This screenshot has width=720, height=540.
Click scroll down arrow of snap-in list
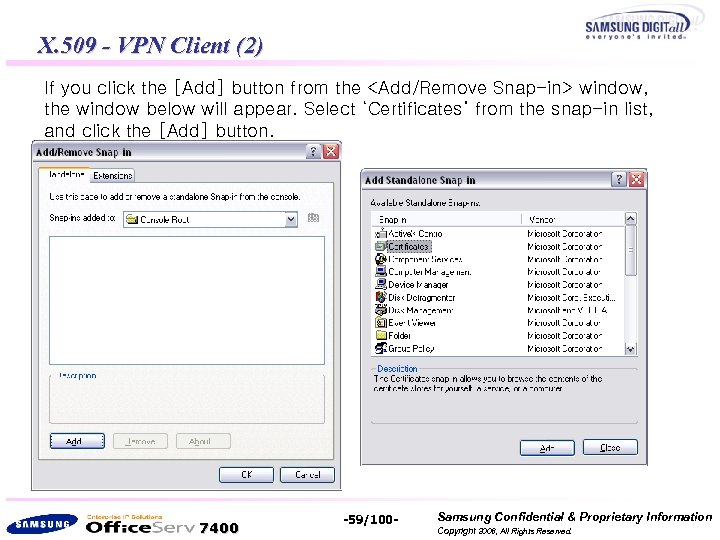631,349
